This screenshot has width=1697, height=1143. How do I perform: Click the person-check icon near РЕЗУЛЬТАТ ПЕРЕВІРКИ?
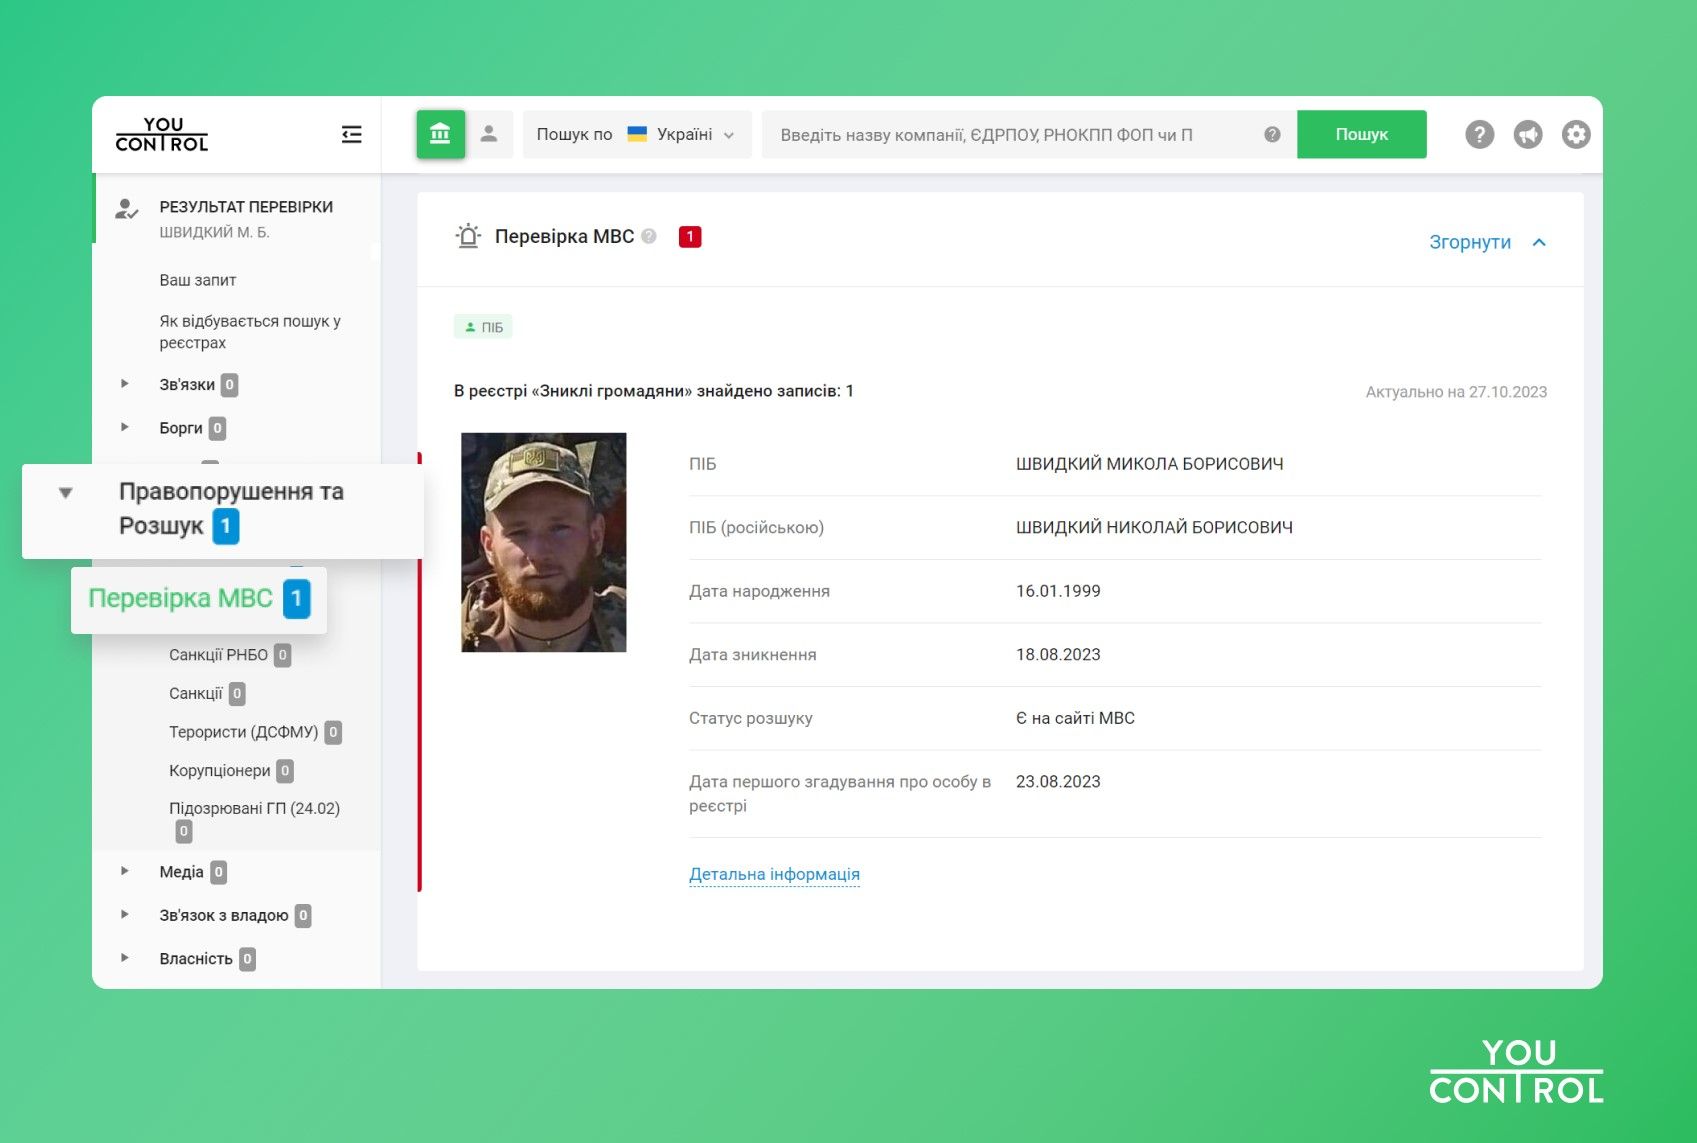coord(126,210)
